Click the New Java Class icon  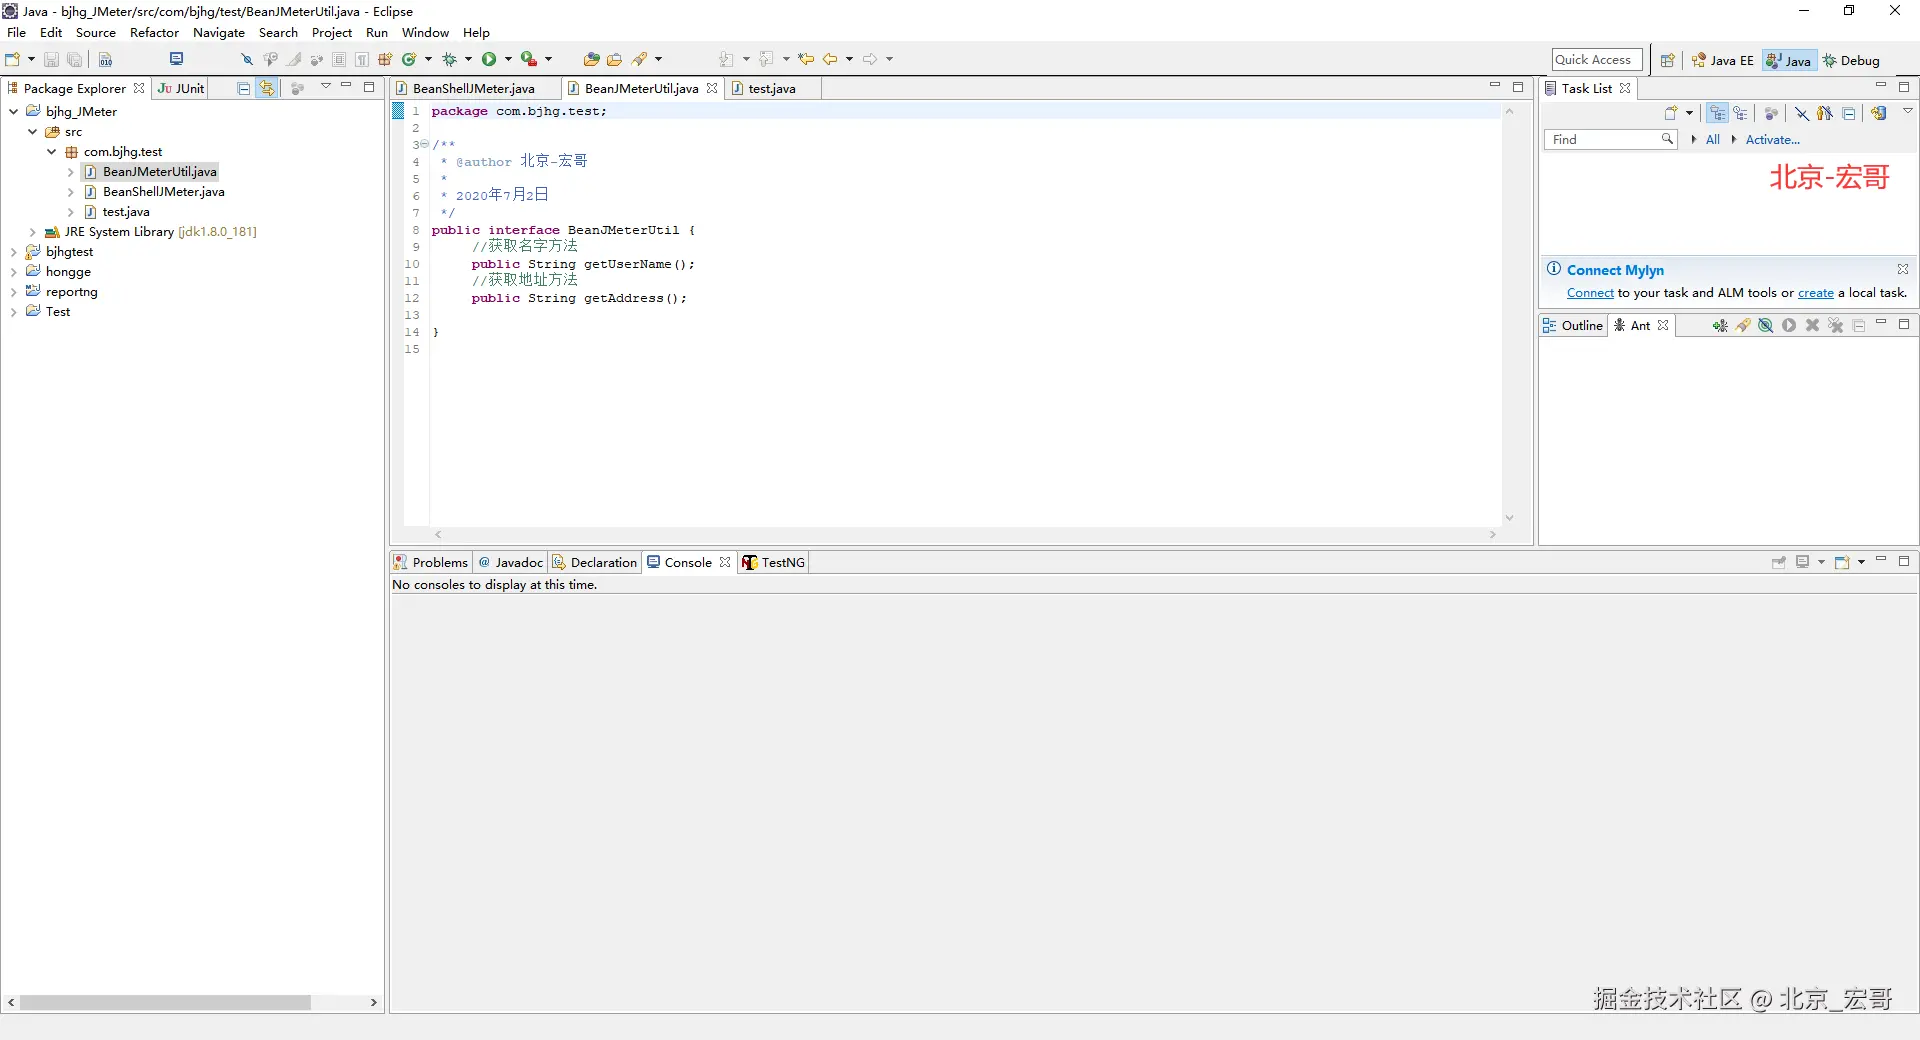pyautogui.click(x=409, y=59)
